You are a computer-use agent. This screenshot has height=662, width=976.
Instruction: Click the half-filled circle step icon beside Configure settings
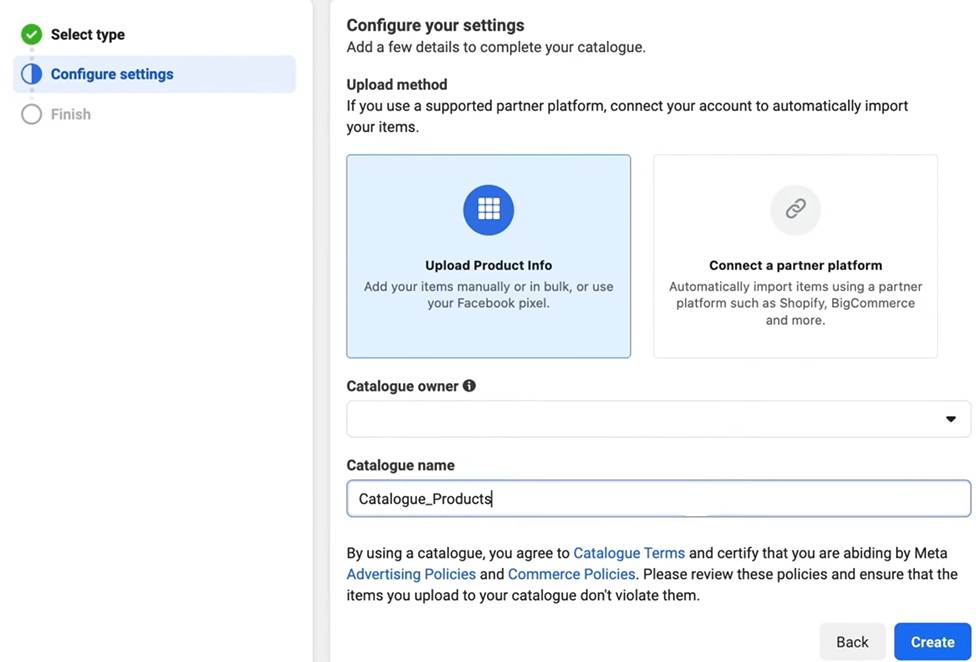31,74
